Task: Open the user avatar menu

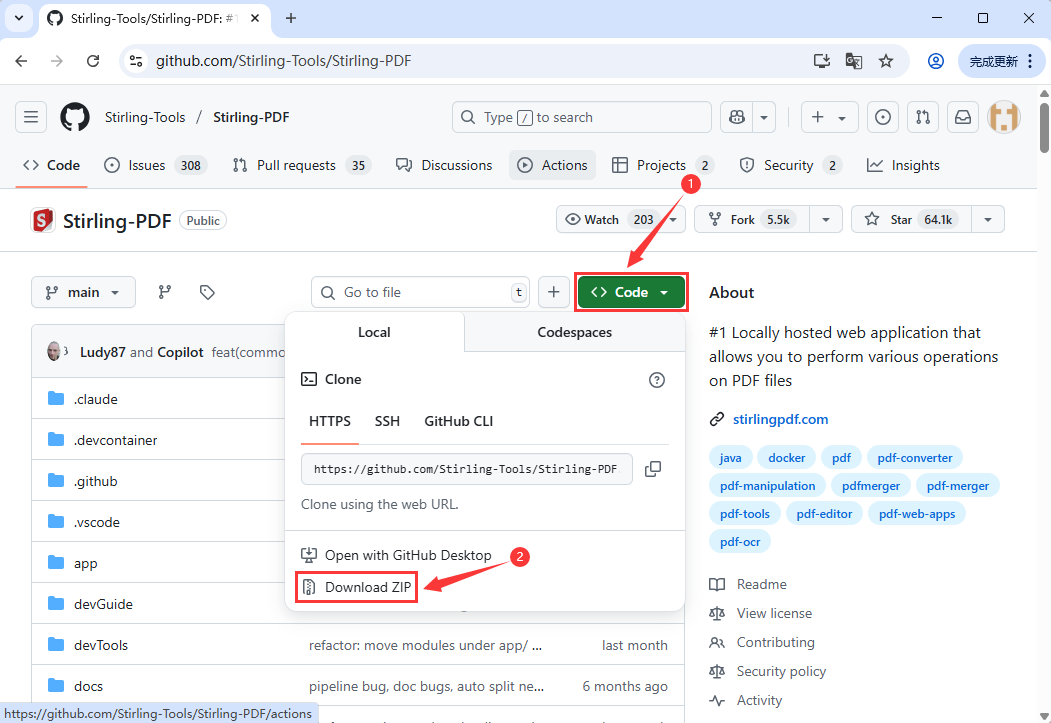Action: [1004, 117]
